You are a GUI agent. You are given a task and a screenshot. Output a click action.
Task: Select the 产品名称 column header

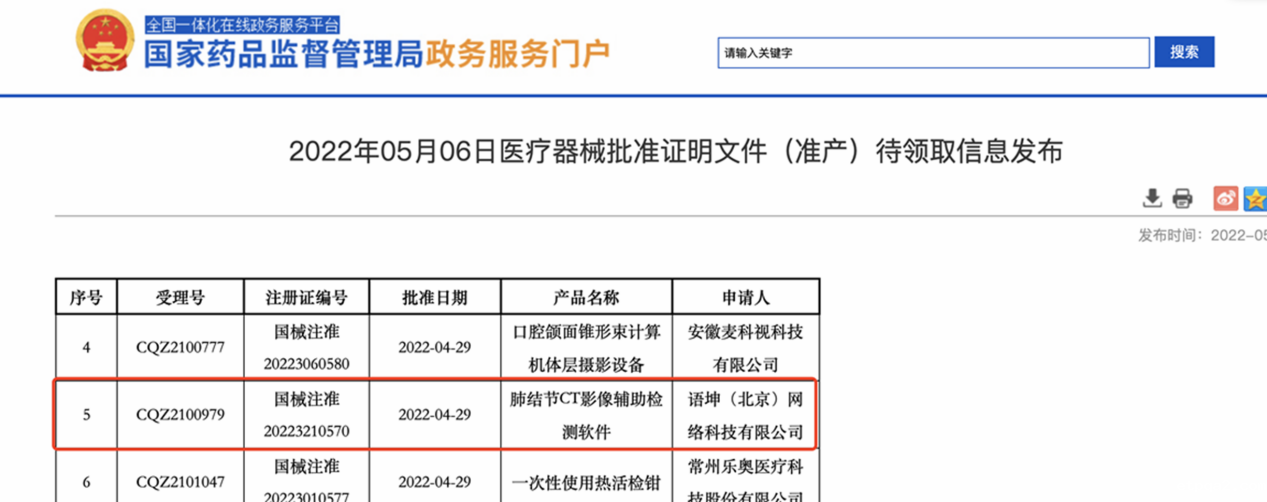586,297
